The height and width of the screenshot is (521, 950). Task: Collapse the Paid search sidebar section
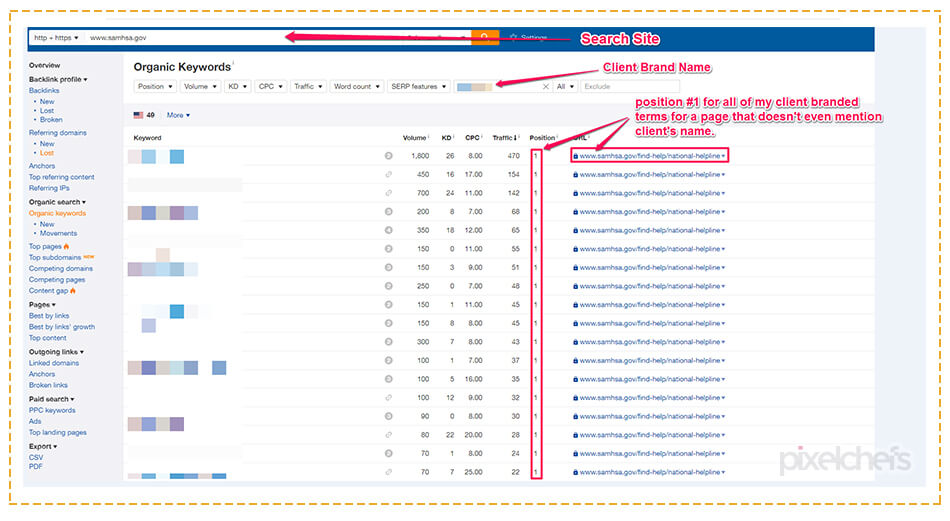tap(51, 399)
